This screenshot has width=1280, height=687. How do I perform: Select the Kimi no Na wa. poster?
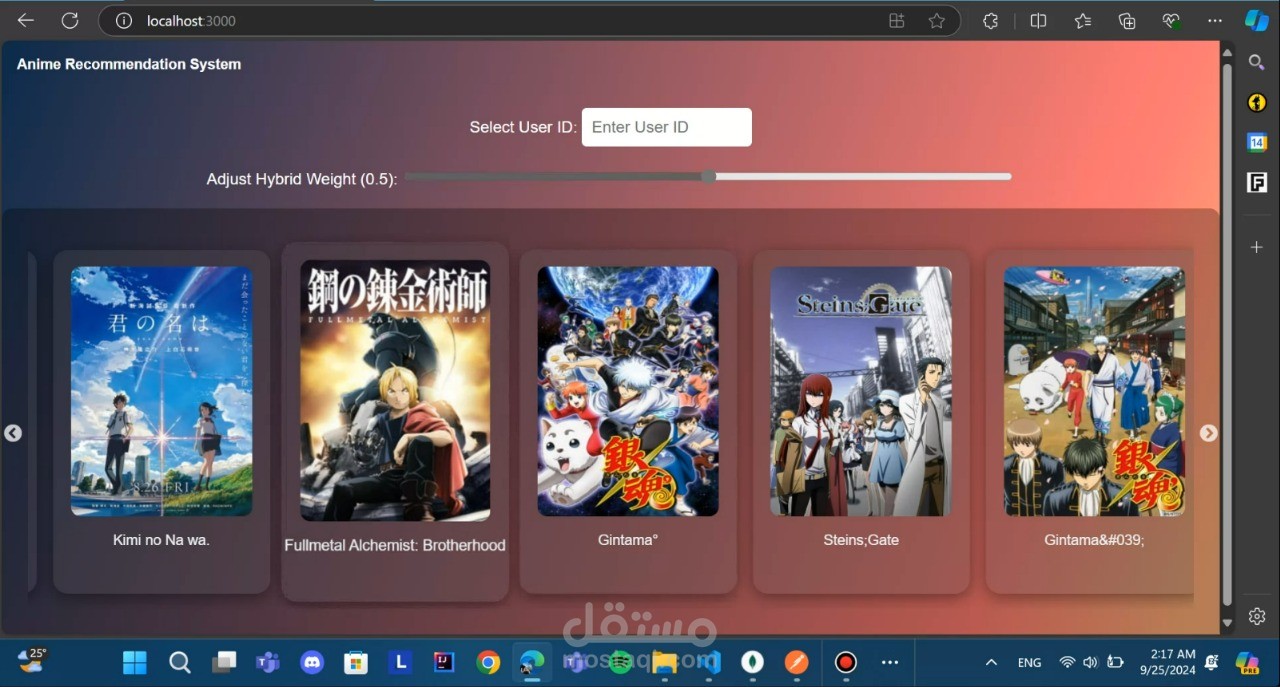click(161, 391)
